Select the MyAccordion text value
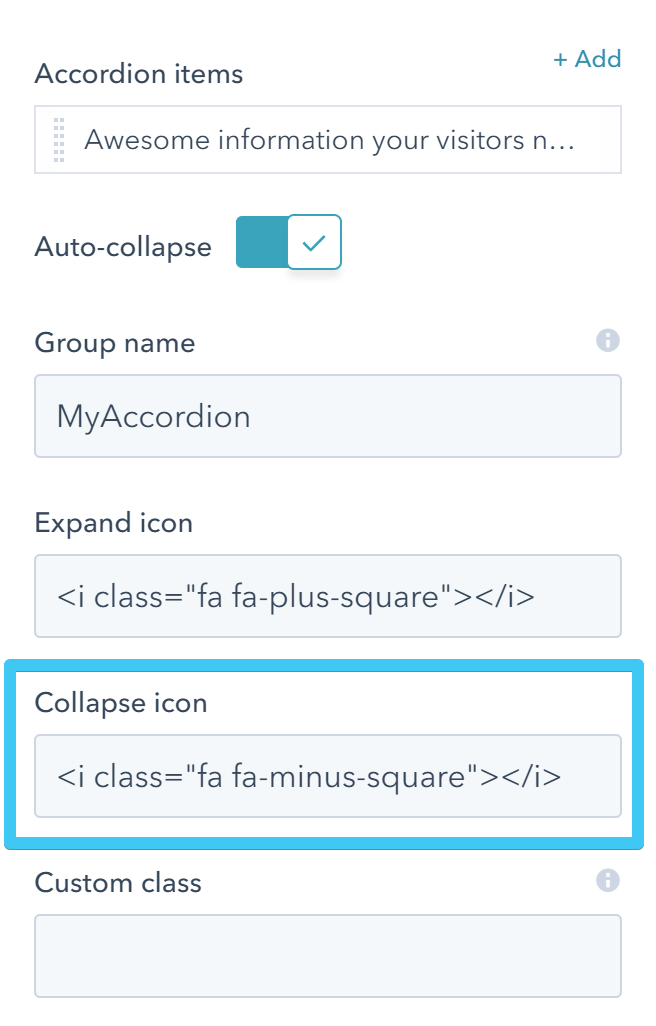Viewport: 656px width, 1026px height. (150, 415)
